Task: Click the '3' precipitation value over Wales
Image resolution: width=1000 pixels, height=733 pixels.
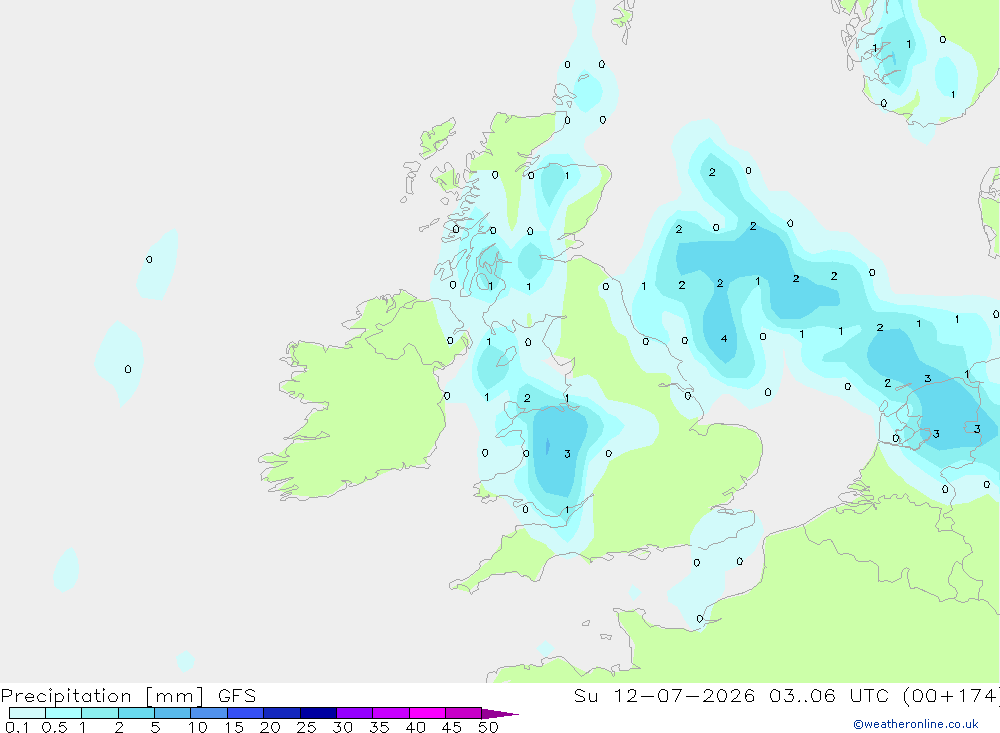Action: click(567, 454)
